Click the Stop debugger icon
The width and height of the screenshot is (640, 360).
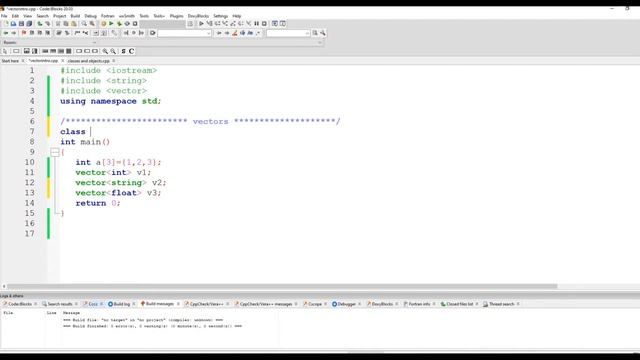(x=264, y=24)
